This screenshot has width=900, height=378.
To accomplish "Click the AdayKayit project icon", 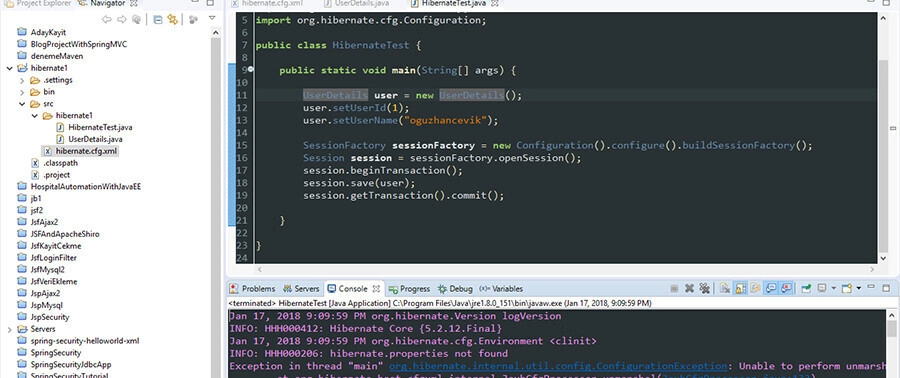I will point(22,32).
